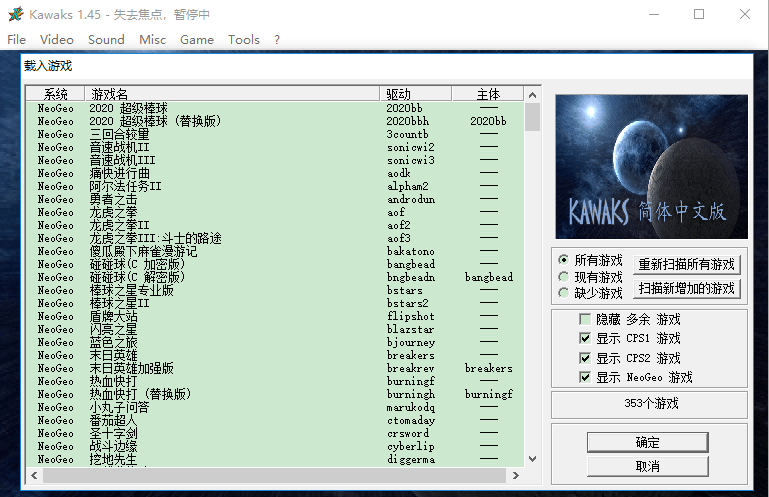This screenshot has width=769, height=497.
Task: Click the Kawaks app icon in title bar
Action: click(x=16, y=14)
